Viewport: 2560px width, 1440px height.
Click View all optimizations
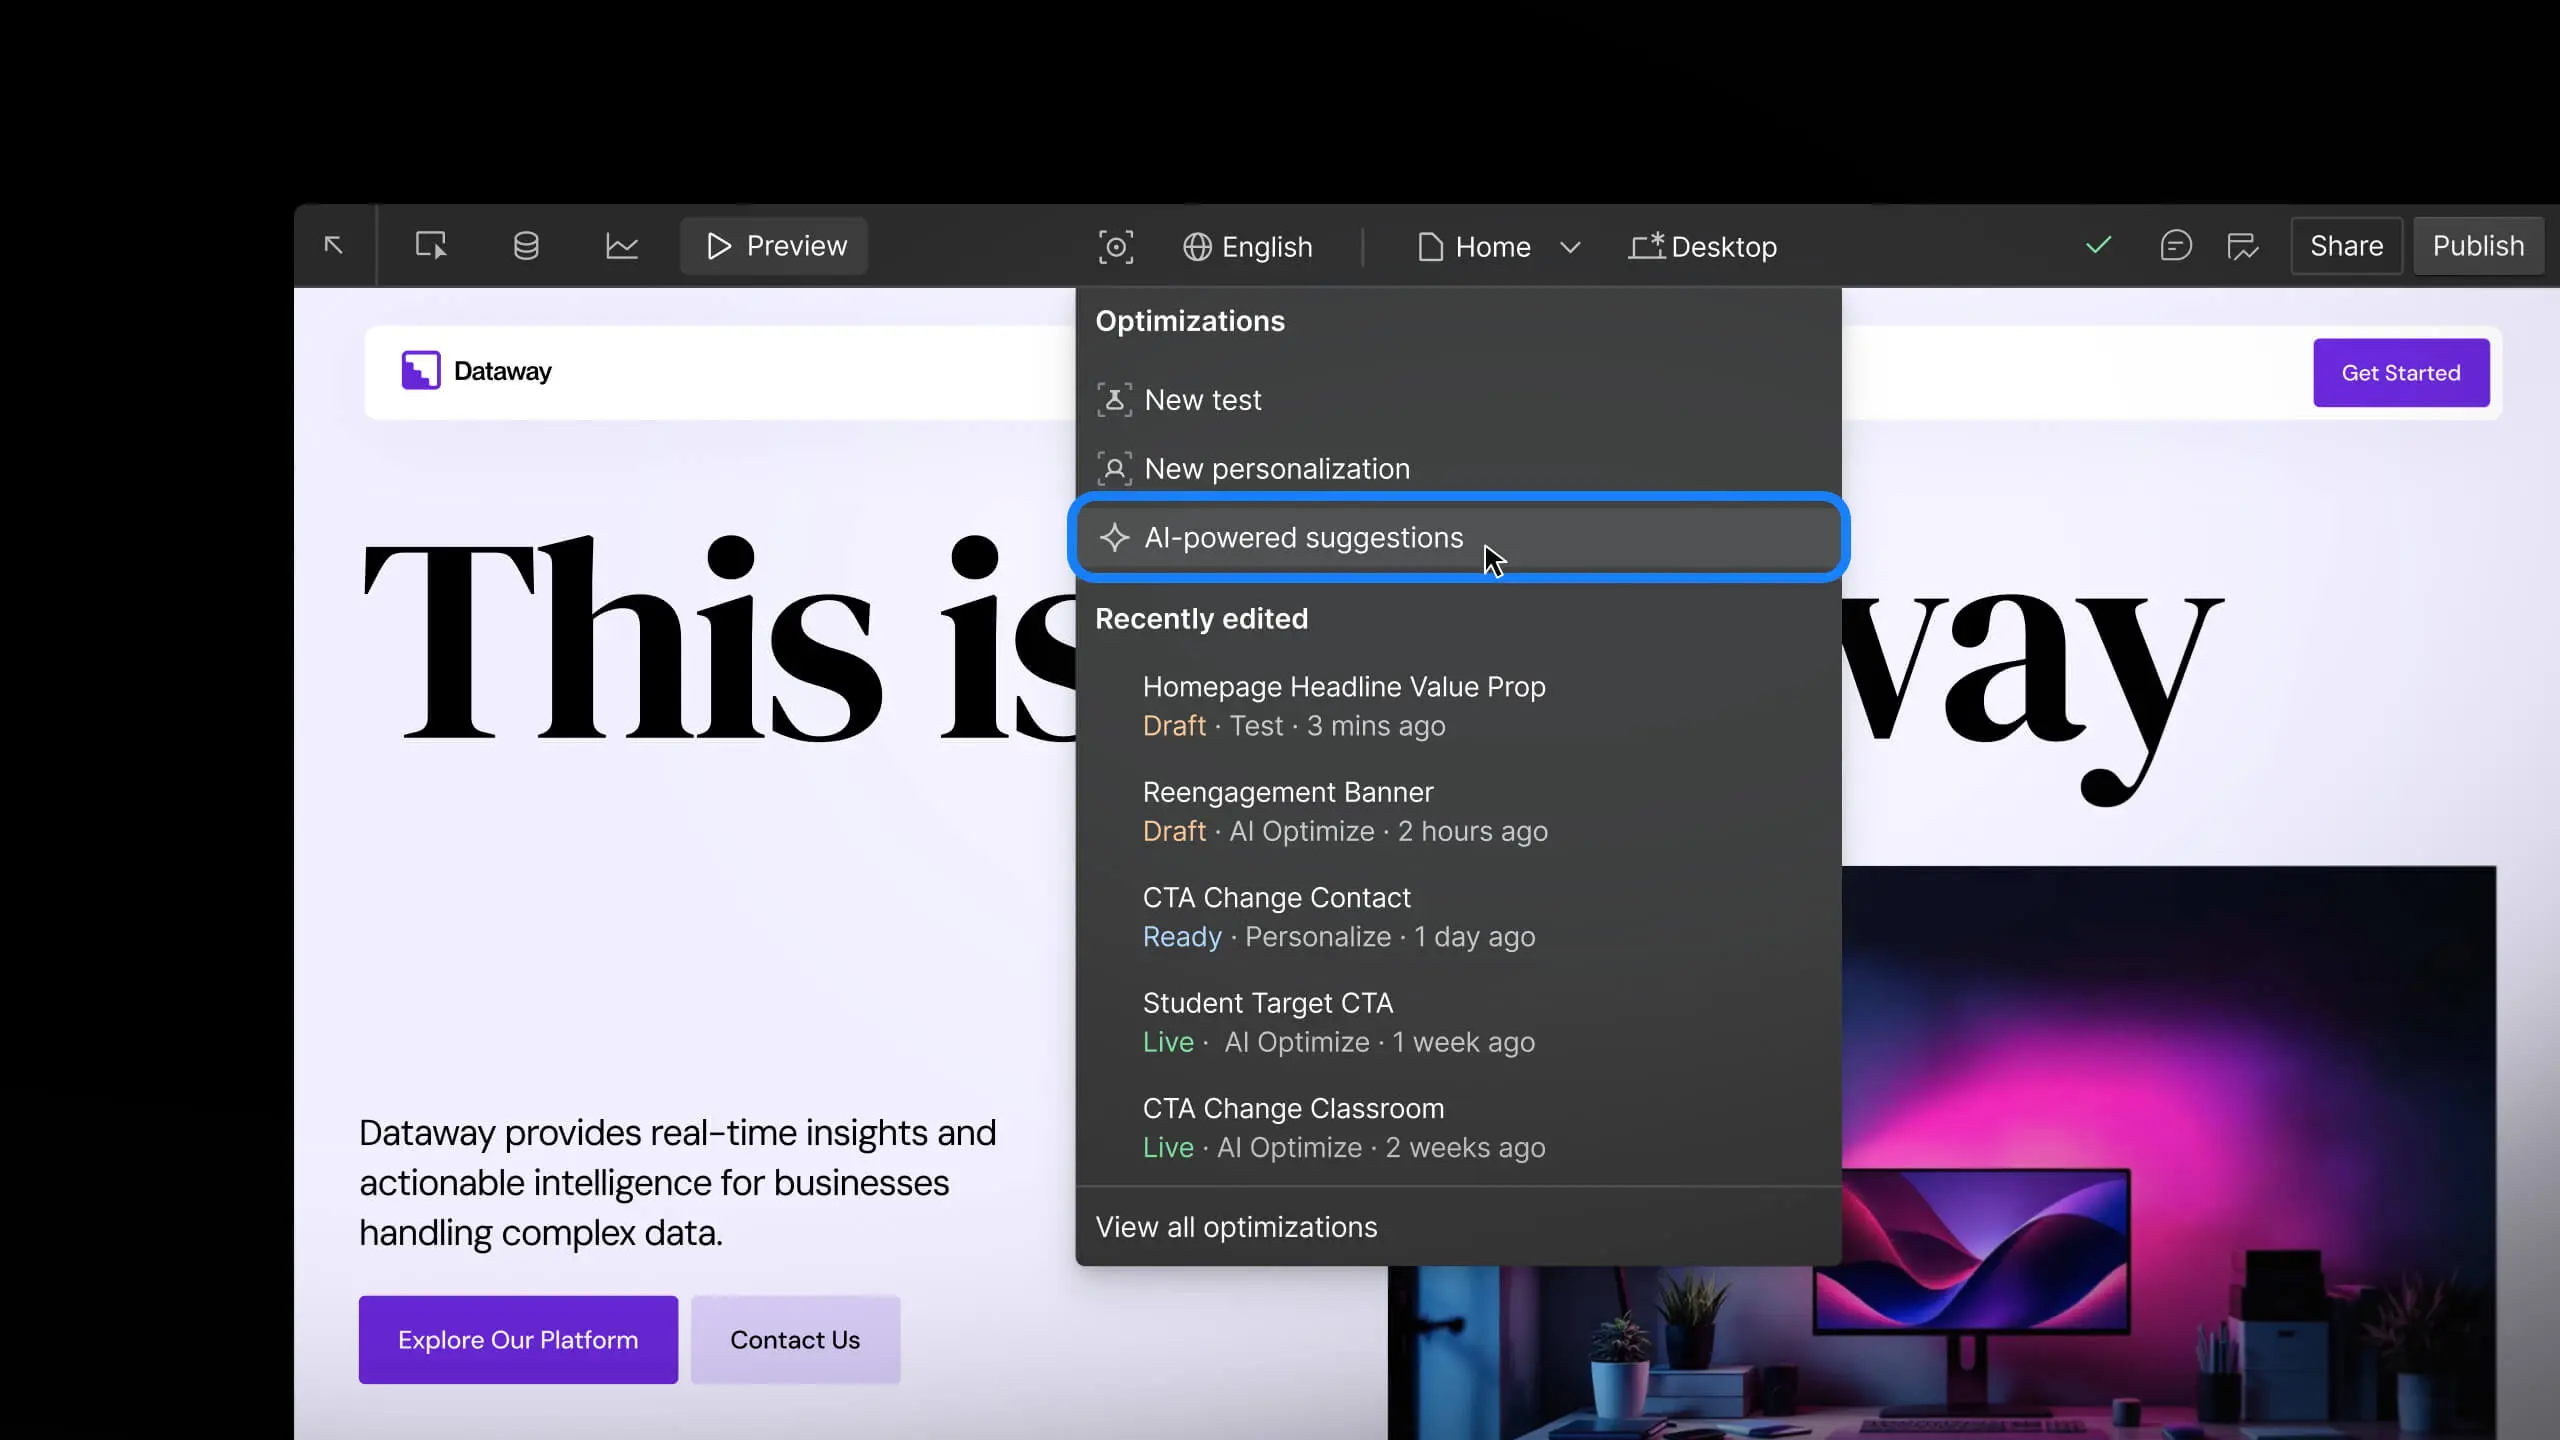coord(1235,1227)
